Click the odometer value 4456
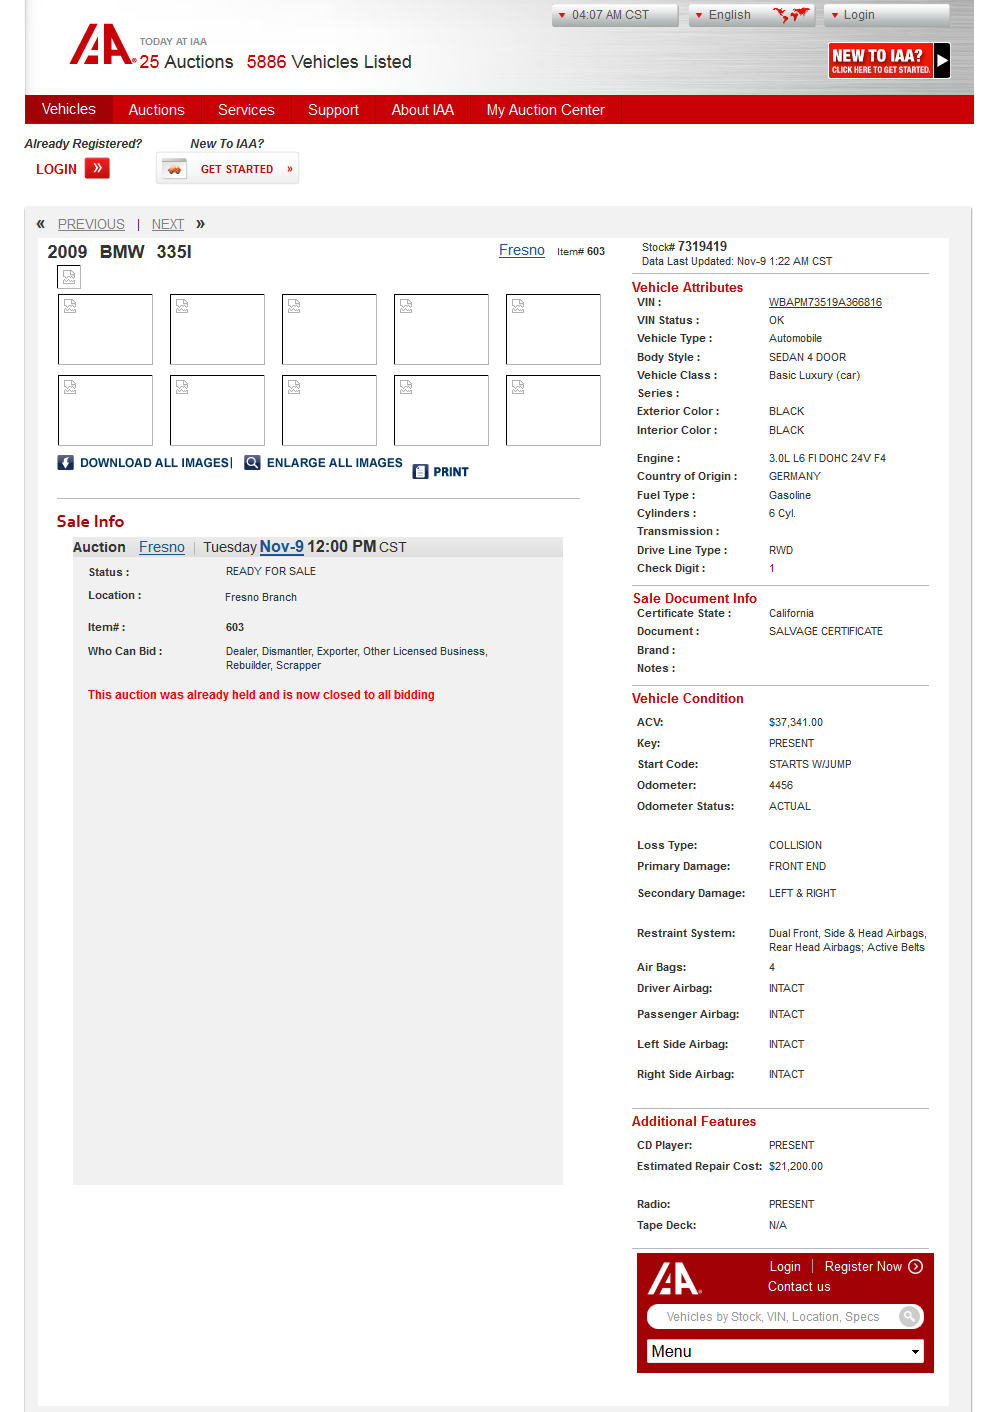This screenshot has height=1412, width=993. click(781, 785)
